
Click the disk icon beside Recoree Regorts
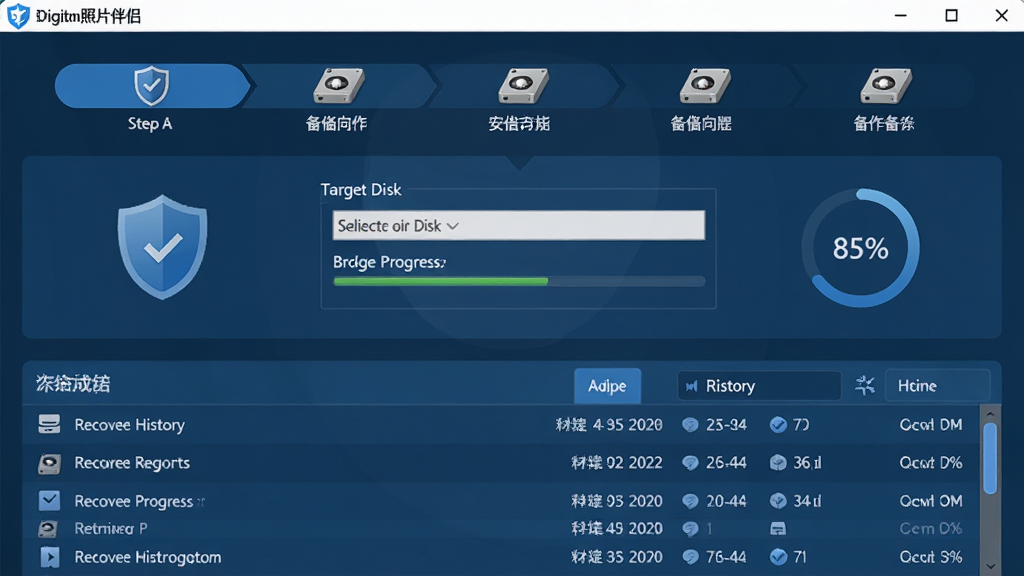coord(49,463)
